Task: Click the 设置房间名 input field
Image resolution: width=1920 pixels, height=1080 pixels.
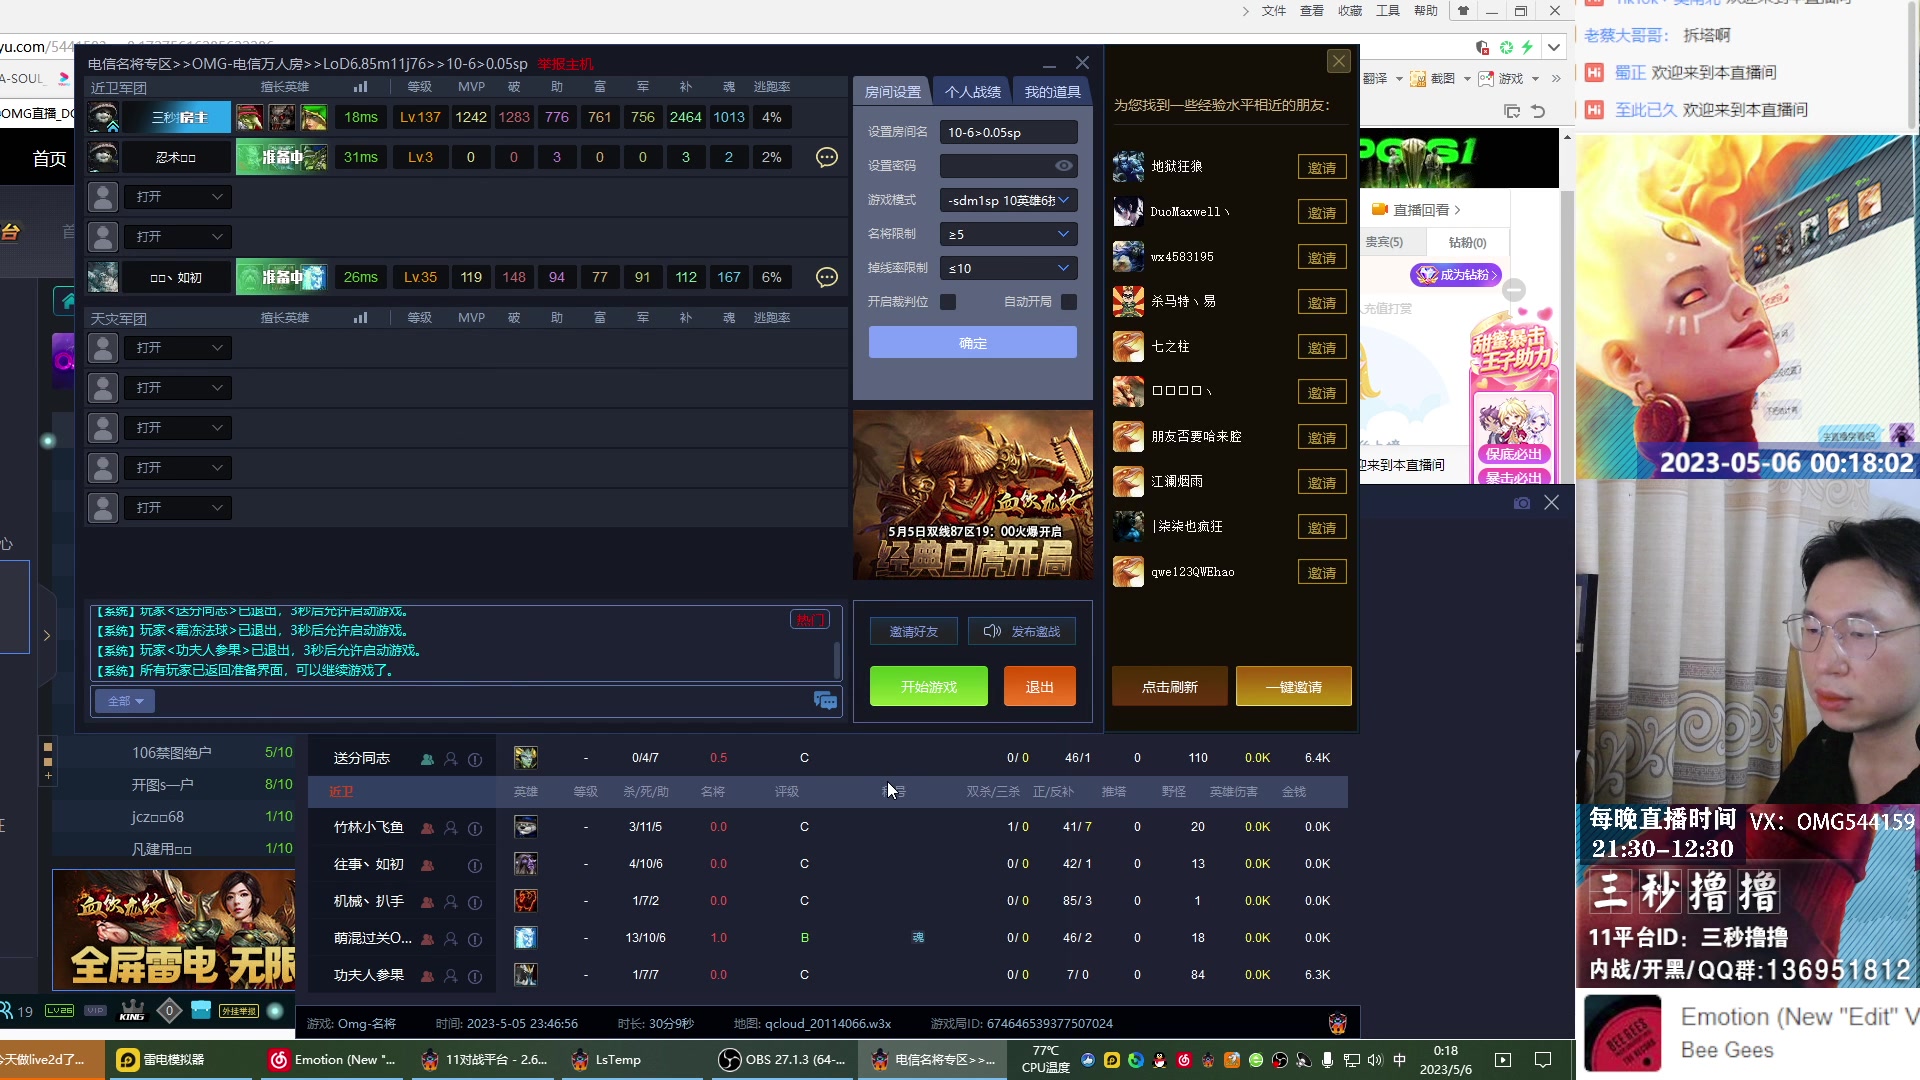Action: (1008, 132)
